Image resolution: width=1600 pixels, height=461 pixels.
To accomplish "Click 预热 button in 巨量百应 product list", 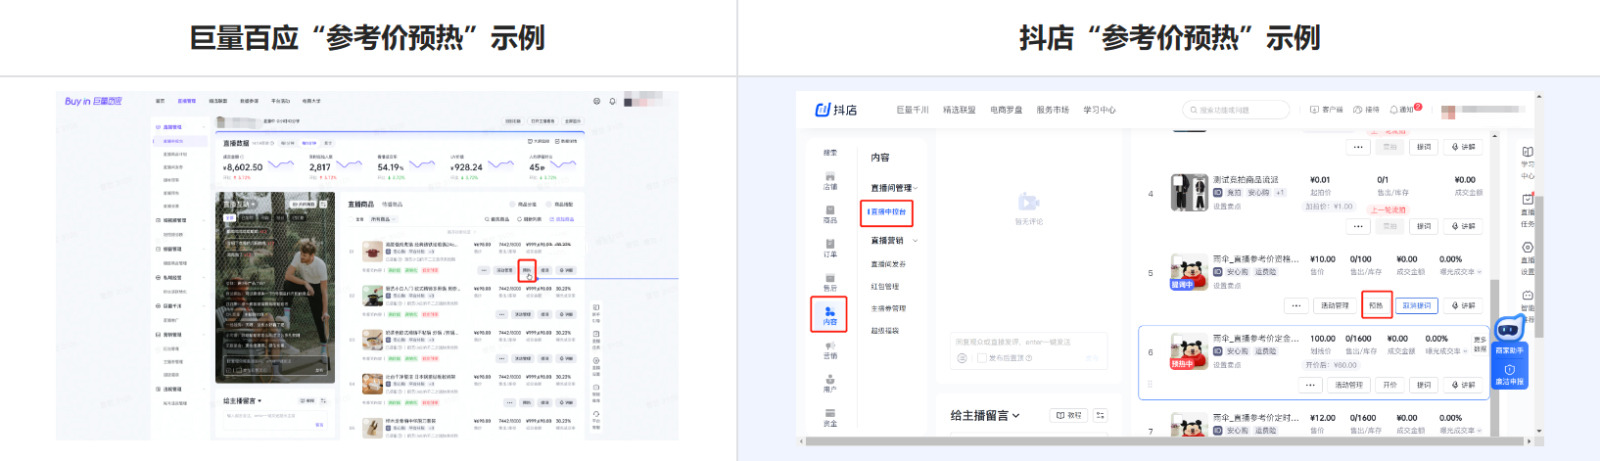I will [x=527, y=270].
